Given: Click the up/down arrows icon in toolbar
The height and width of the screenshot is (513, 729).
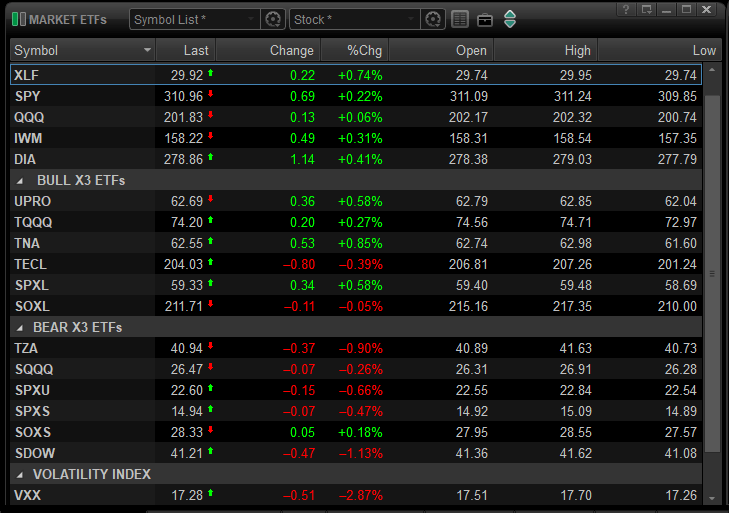Looking at the screenshot, I should click(x=510, y=19).
